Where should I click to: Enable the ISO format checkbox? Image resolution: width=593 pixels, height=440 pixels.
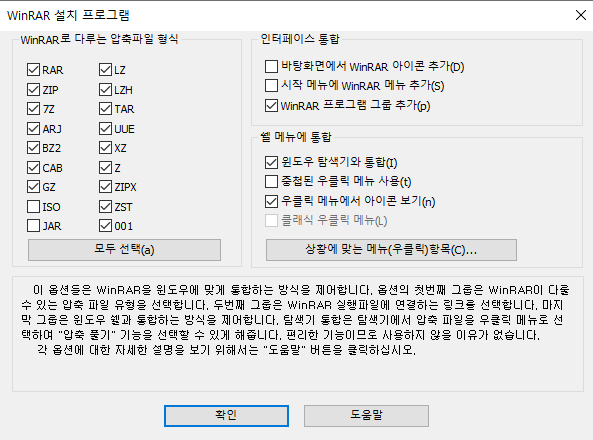click(33, 207)
